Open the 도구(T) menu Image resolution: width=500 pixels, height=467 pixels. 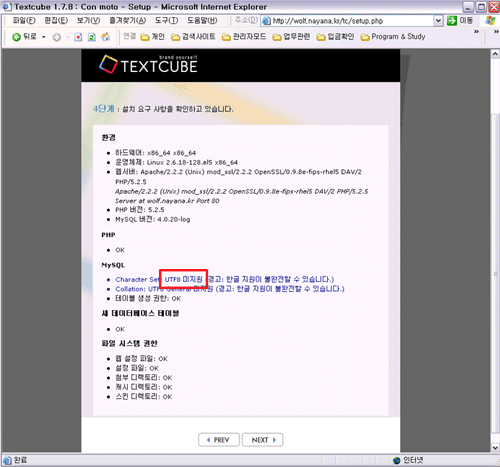tap(166, 21)
